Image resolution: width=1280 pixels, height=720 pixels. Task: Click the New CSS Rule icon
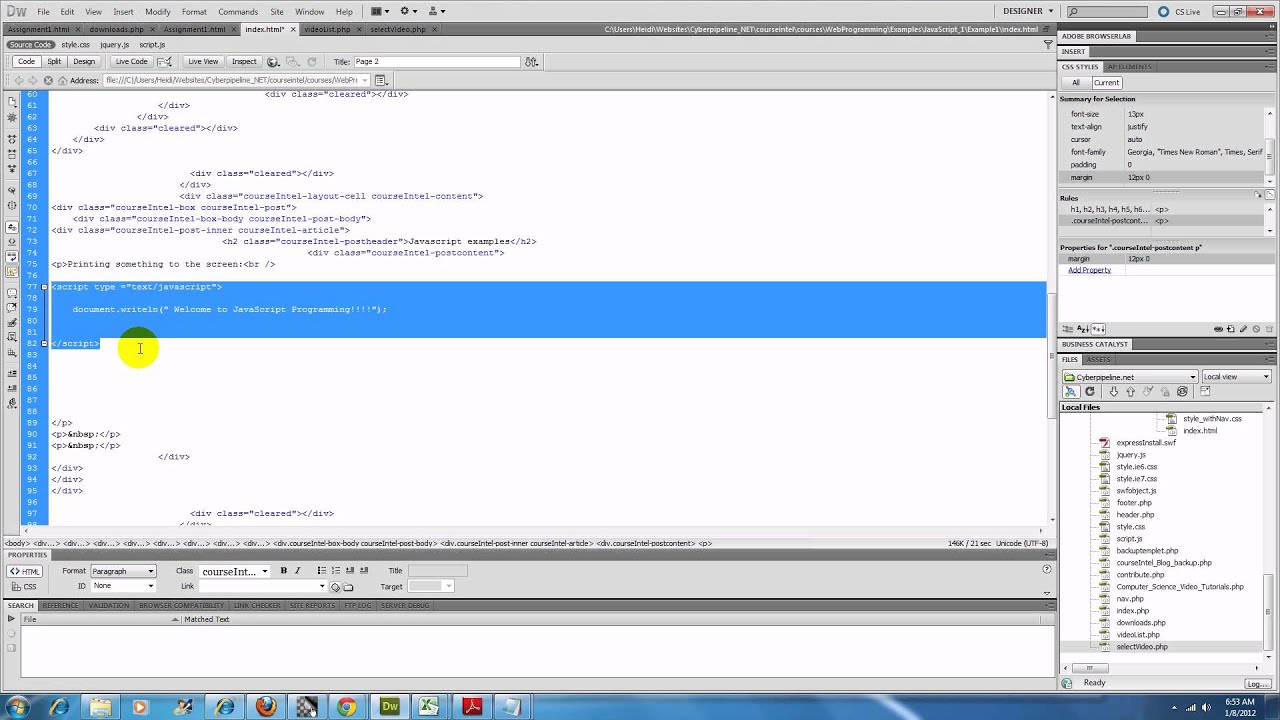(x=1231, y=329)
